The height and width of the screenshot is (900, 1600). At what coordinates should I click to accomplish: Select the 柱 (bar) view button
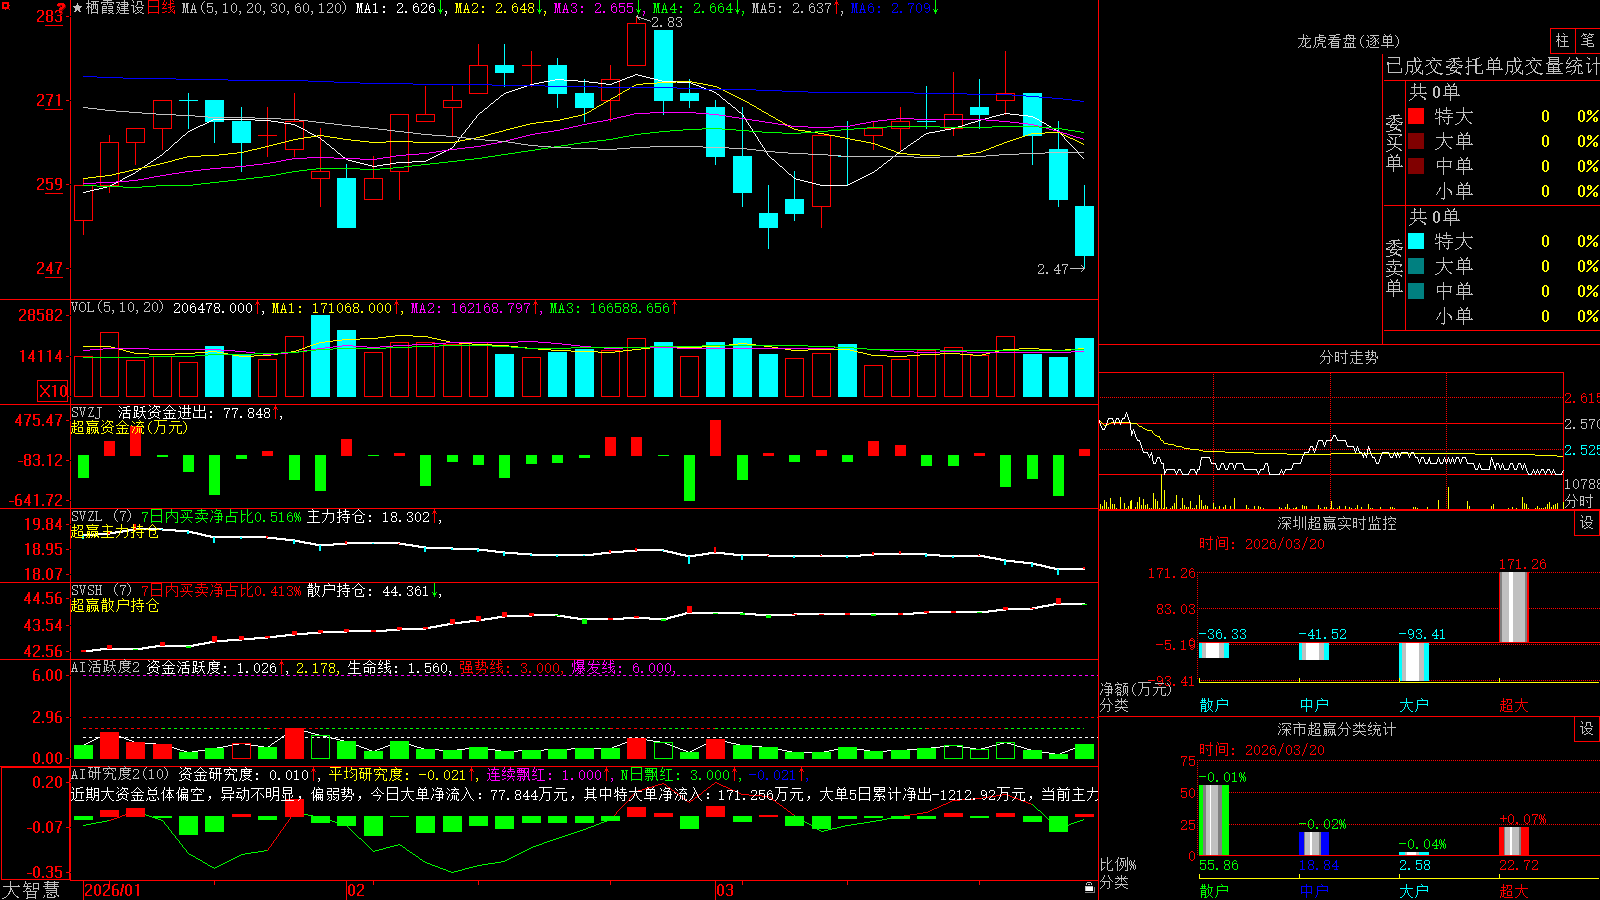[1562, 40]
